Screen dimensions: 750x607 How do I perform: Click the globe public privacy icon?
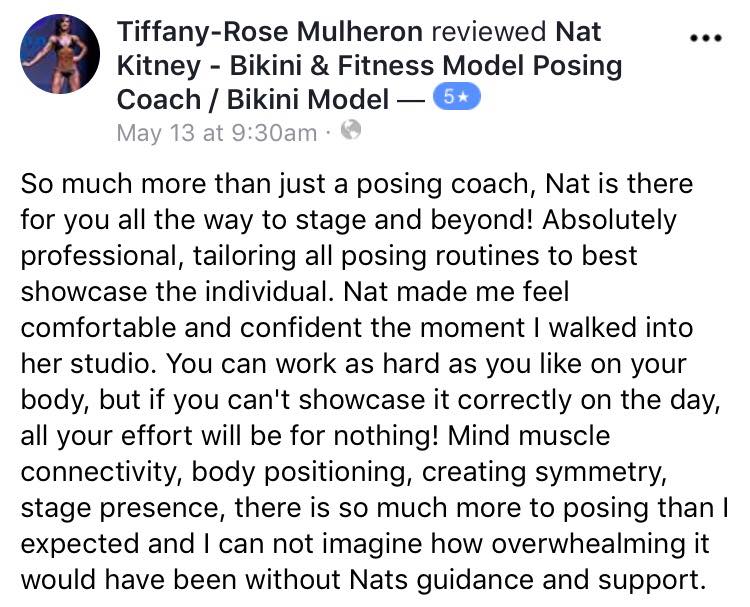tap(351, 130)
